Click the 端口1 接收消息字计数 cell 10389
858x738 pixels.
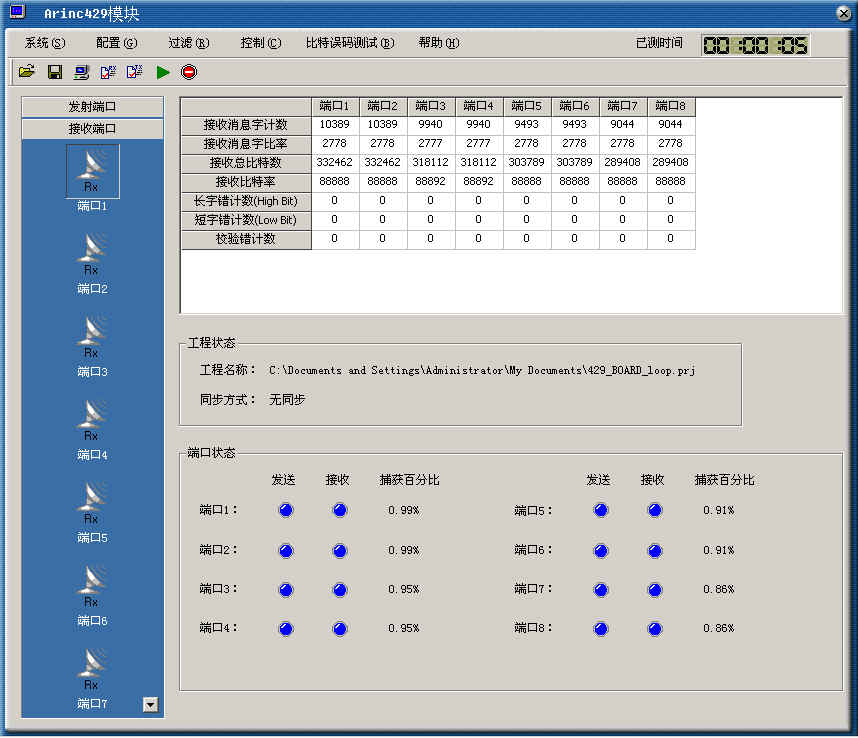pyautogui.click(x=335, y=125)
